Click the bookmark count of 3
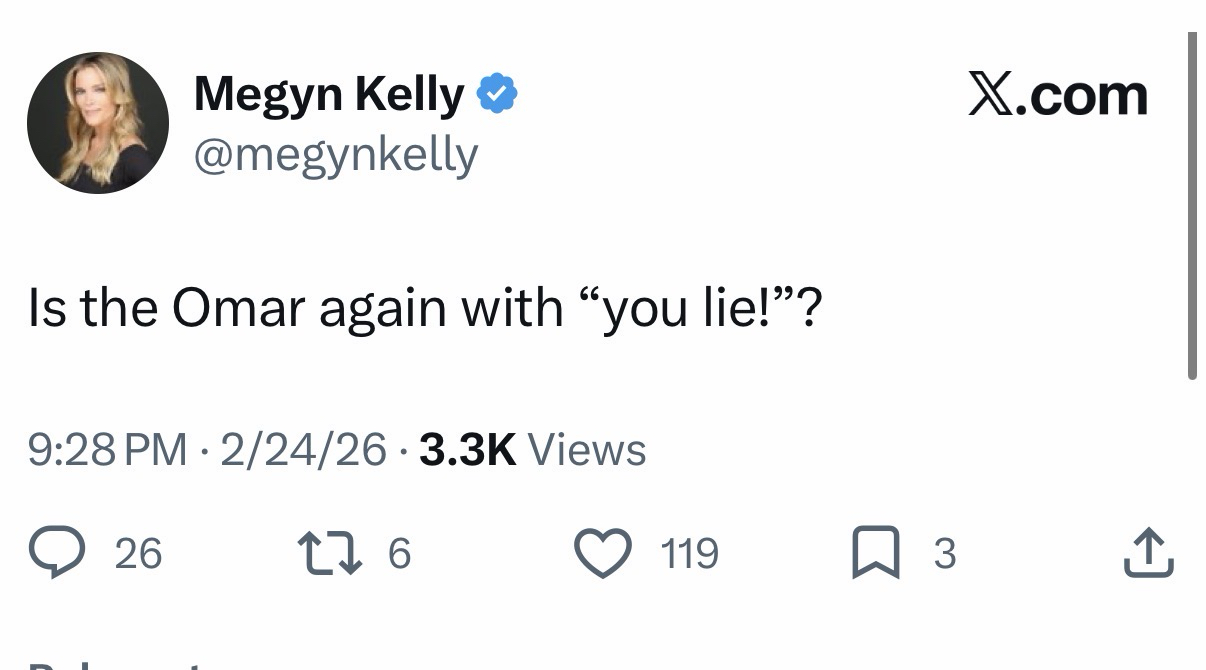The image size is (1206, 670). tap(944, 553)
